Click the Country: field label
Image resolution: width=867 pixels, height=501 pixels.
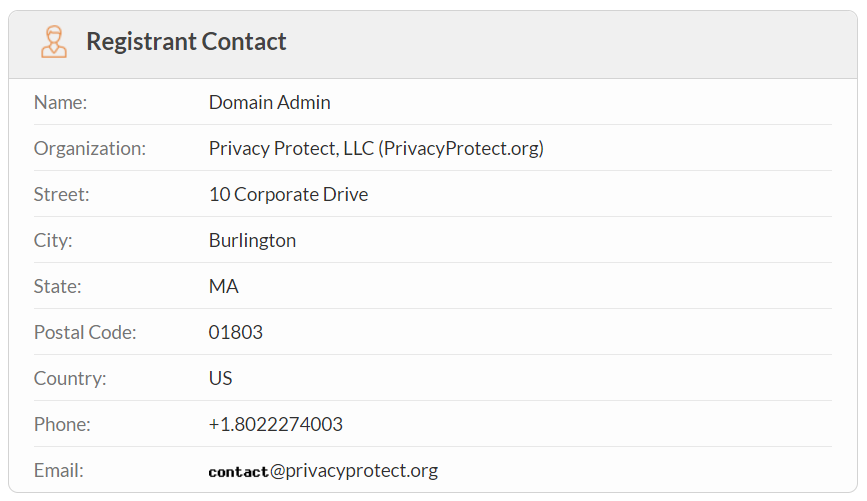[69, 379]
